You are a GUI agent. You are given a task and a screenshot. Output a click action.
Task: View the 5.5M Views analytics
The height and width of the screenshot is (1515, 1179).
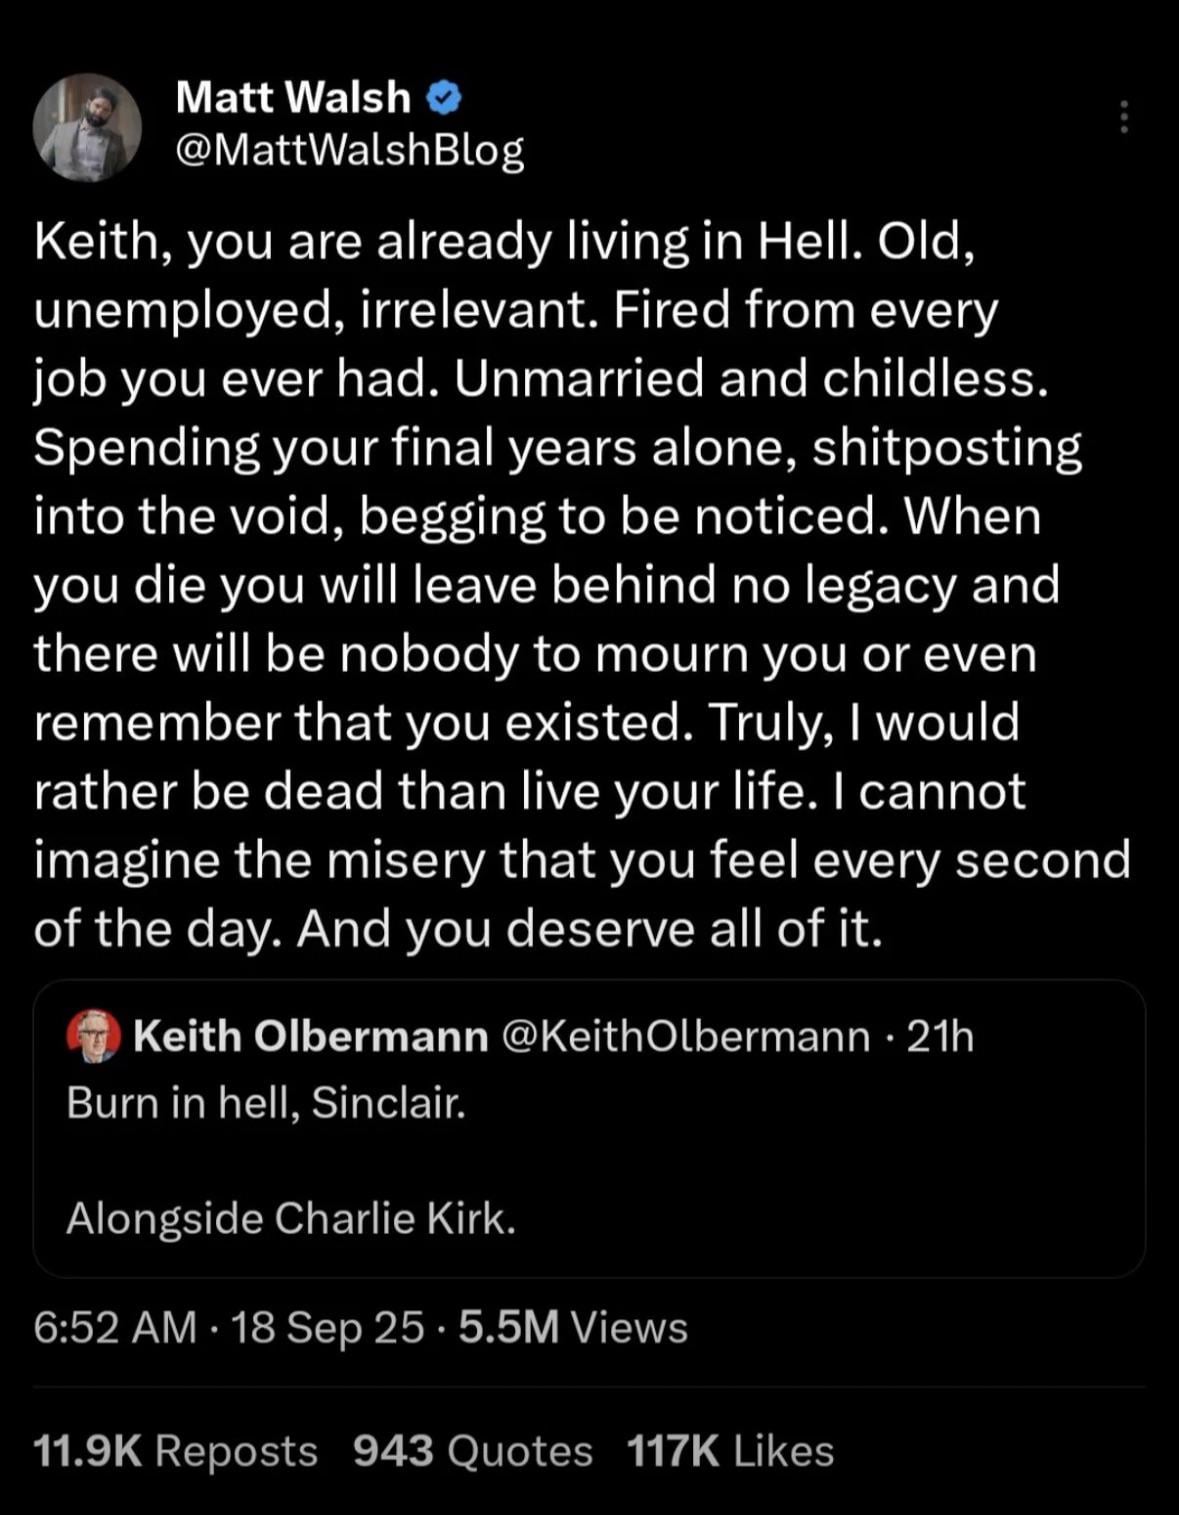[x=573, y=1328]
